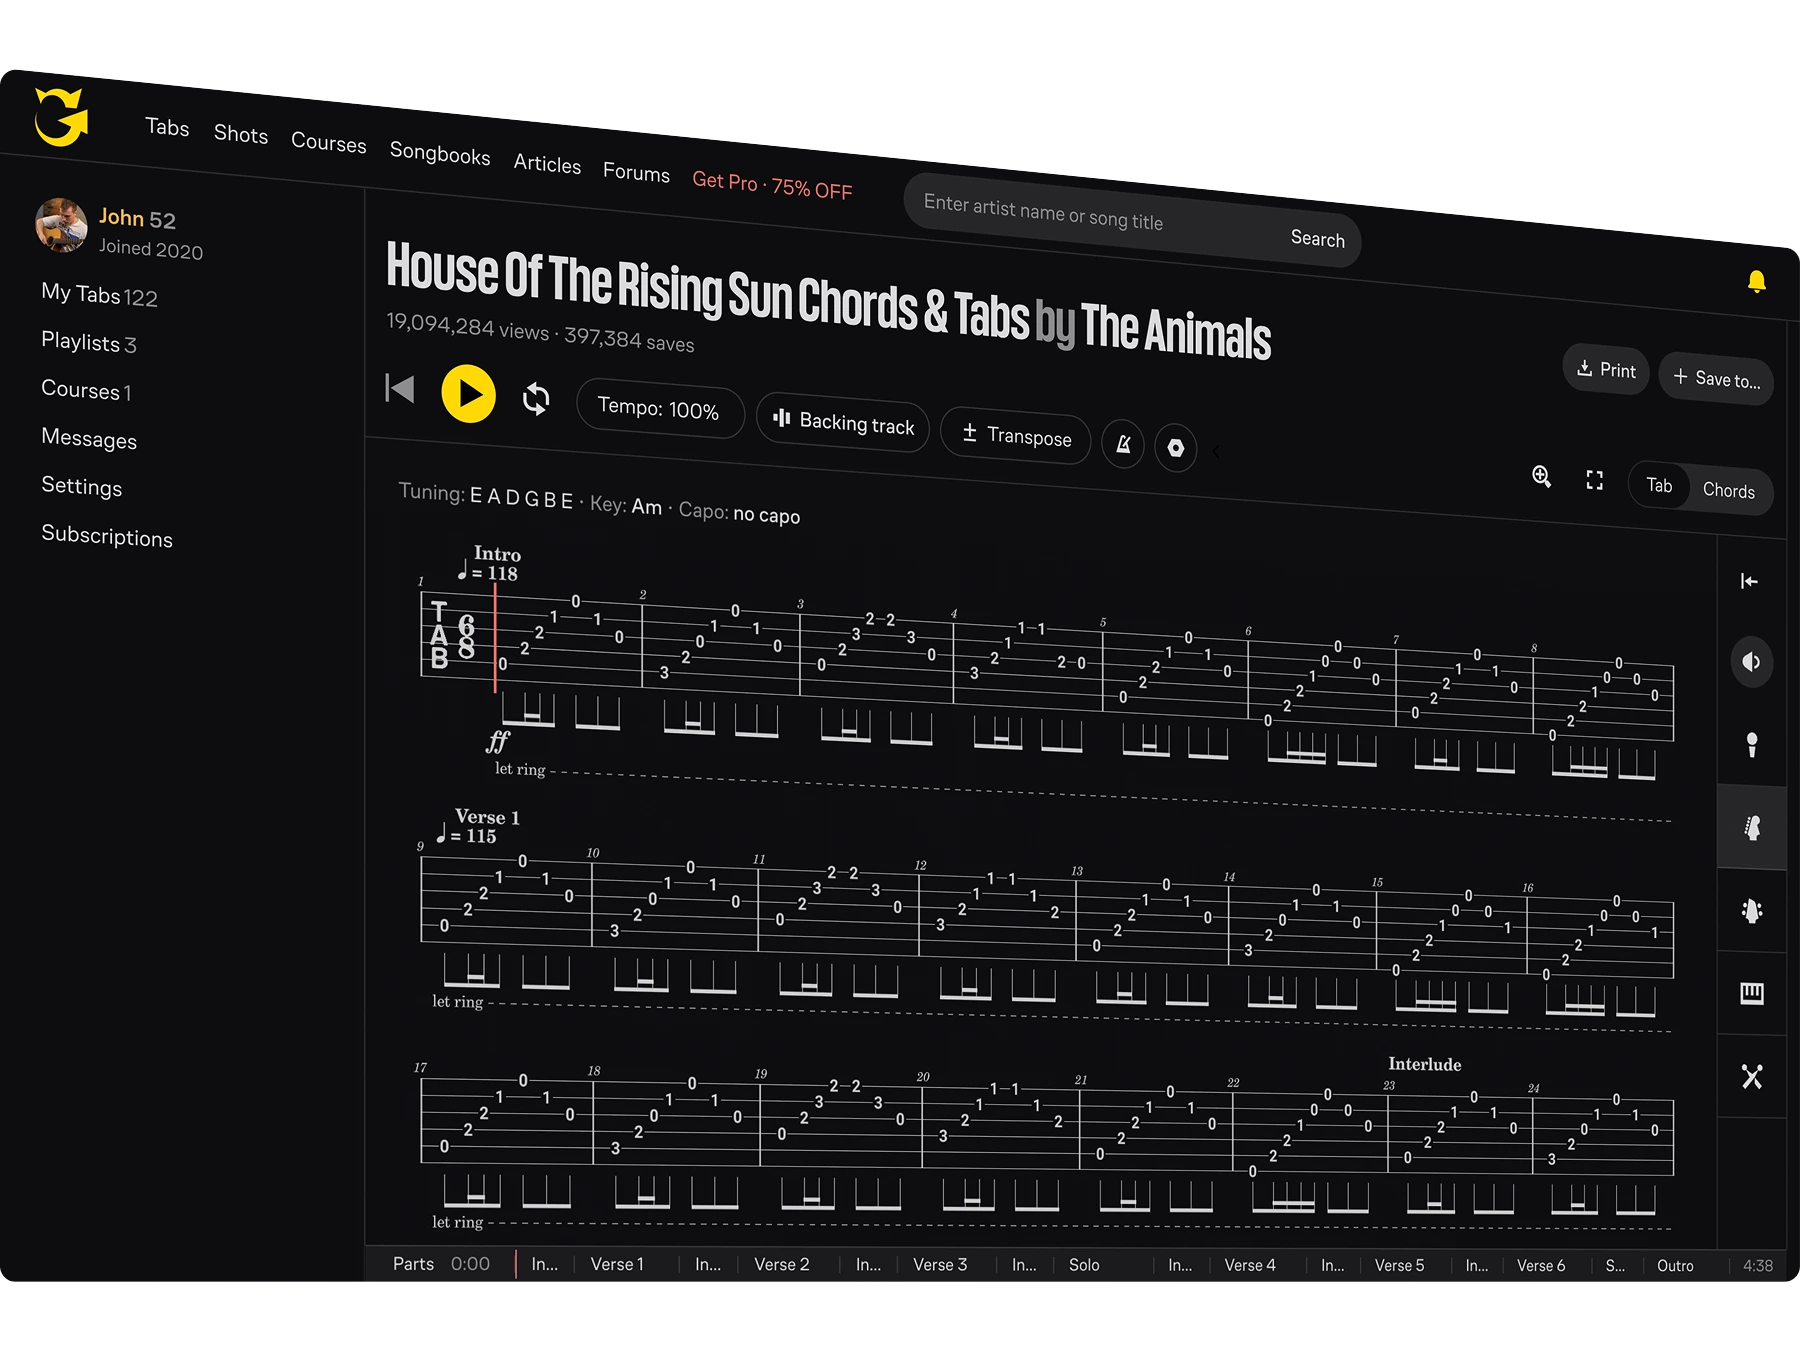Open Articles page
This screenshot has width=1800, height=1350.
(x=547, y=164)
